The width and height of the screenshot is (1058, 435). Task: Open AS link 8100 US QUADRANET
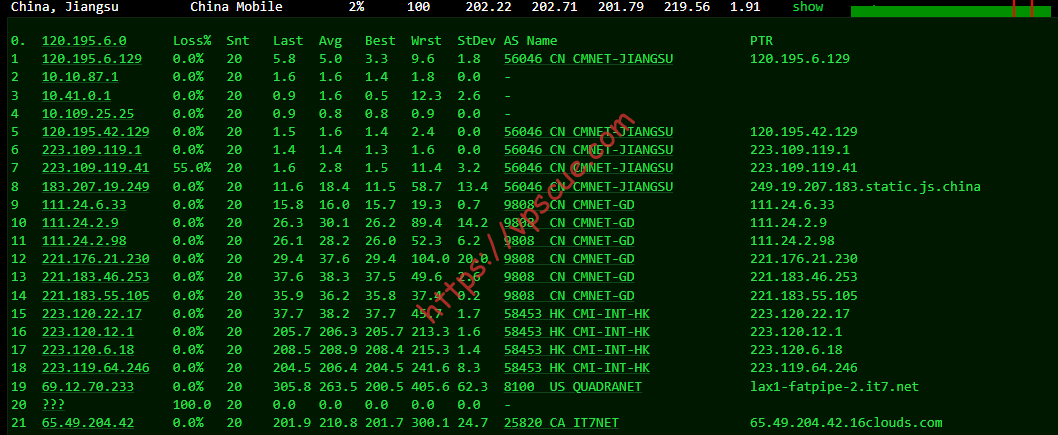[x=573, y=386]
